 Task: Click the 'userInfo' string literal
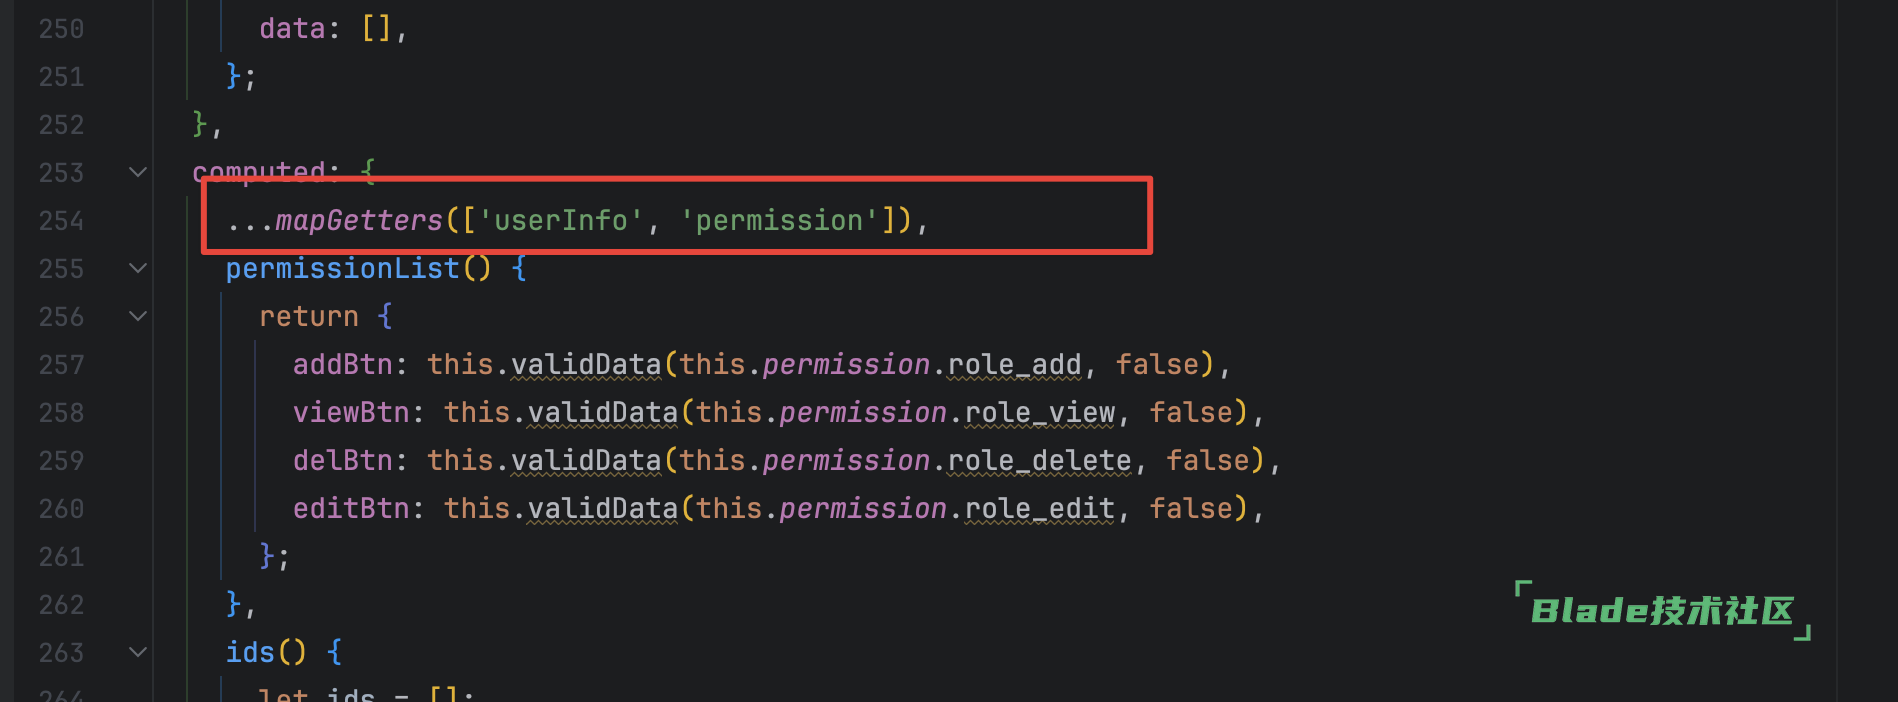pos(560,220)
